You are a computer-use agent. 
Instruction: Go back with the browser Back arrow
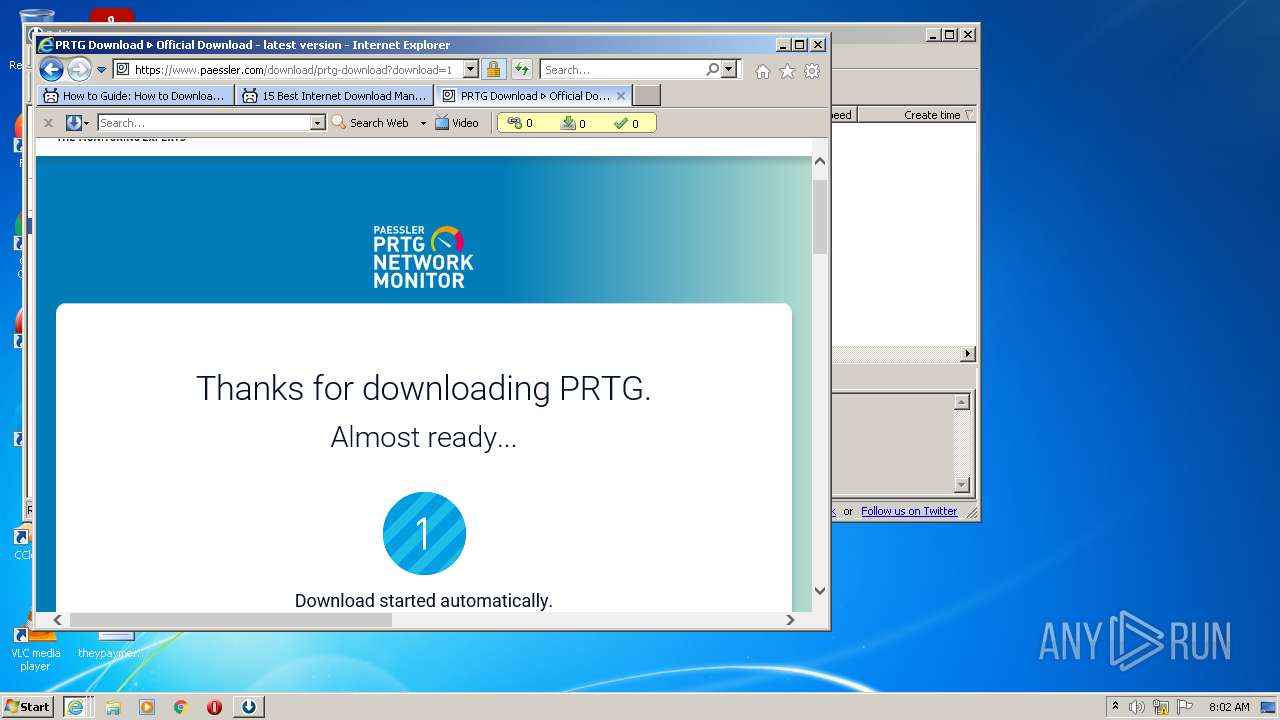(51, 70)
